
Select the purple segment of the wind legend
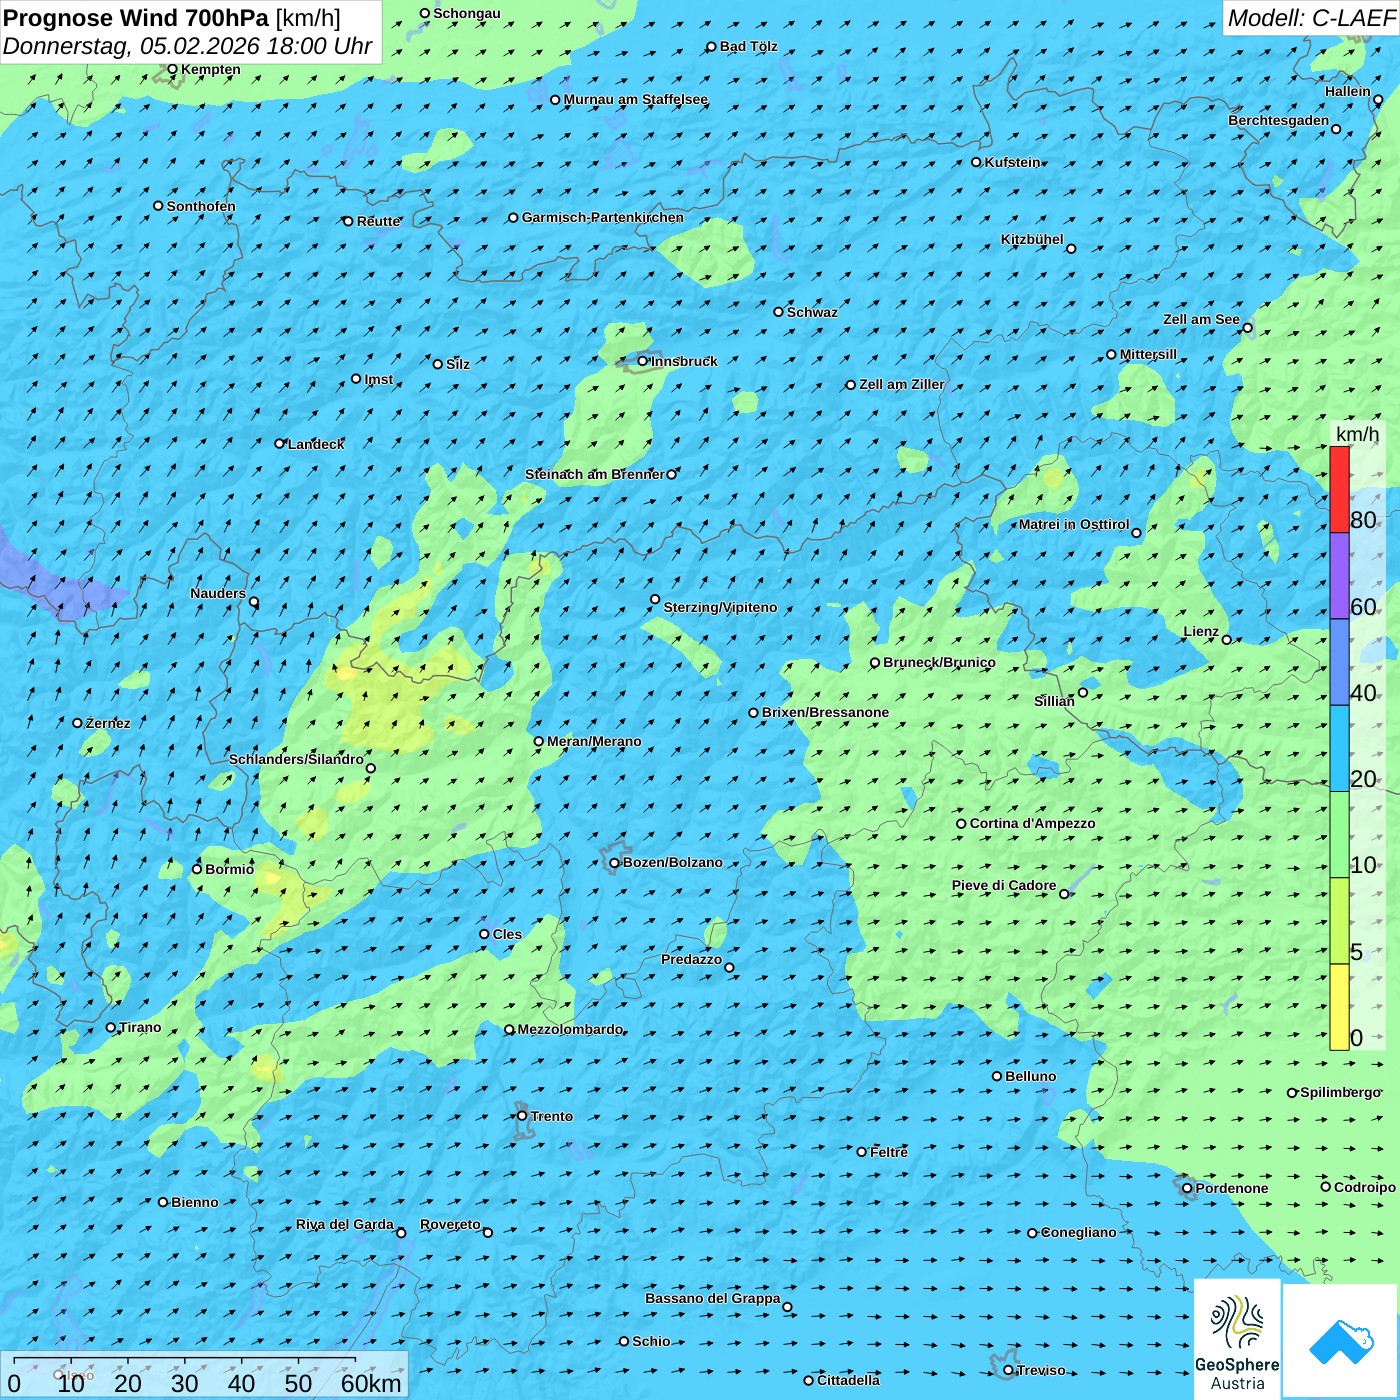click(x=1339, y=576)
